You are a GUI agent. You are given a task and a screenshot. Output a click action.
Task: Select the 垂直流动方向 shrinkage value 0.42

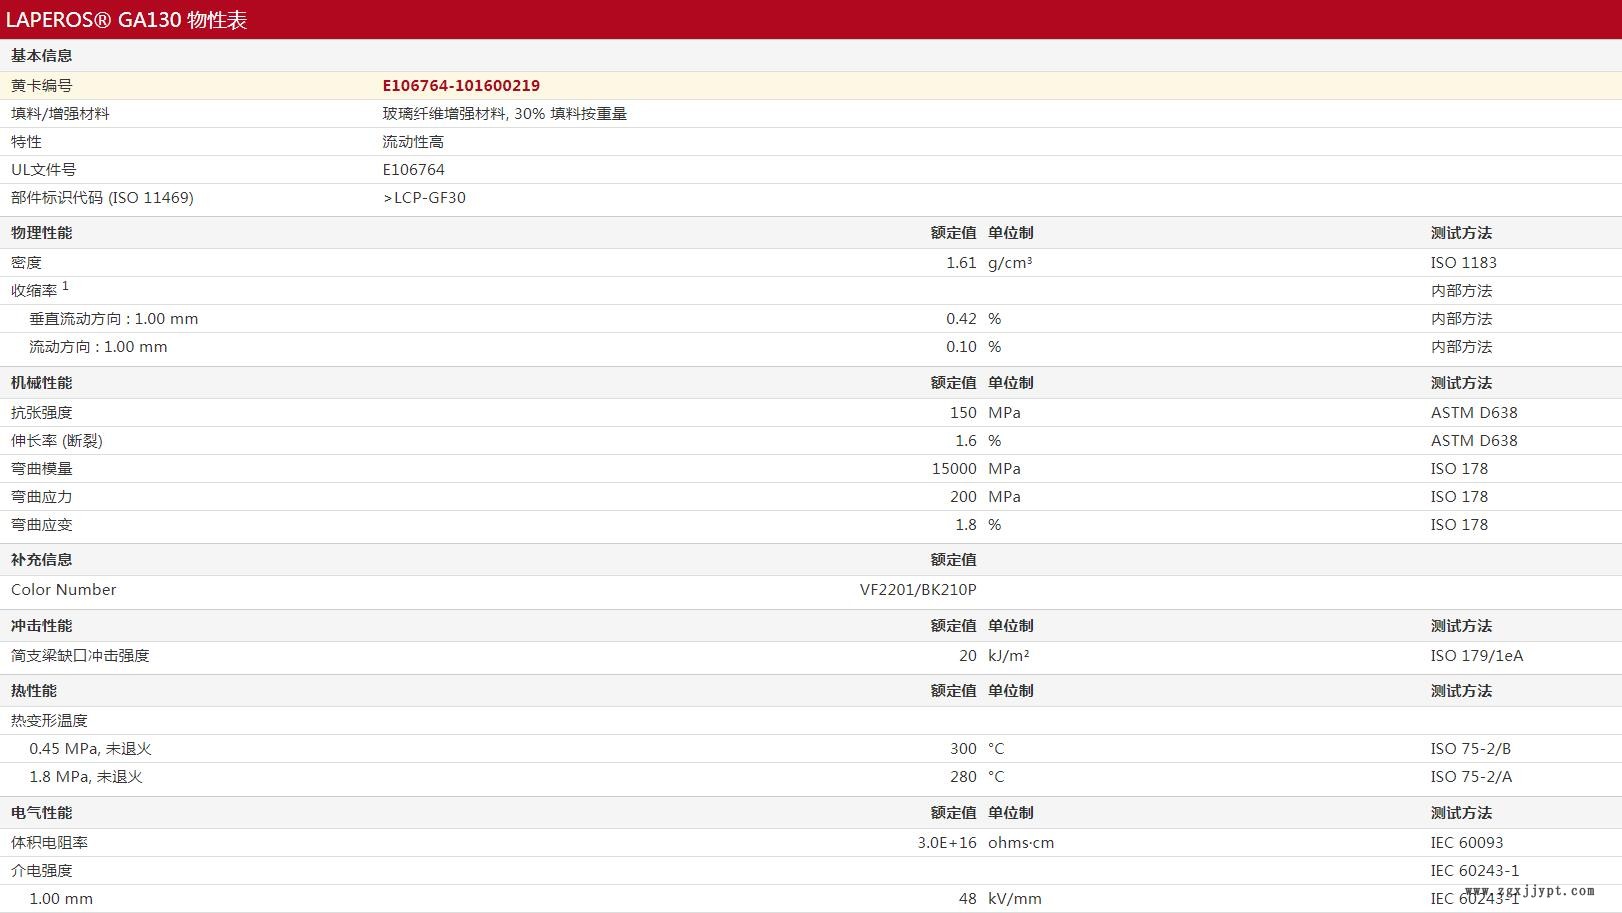(x=960, y=319)
